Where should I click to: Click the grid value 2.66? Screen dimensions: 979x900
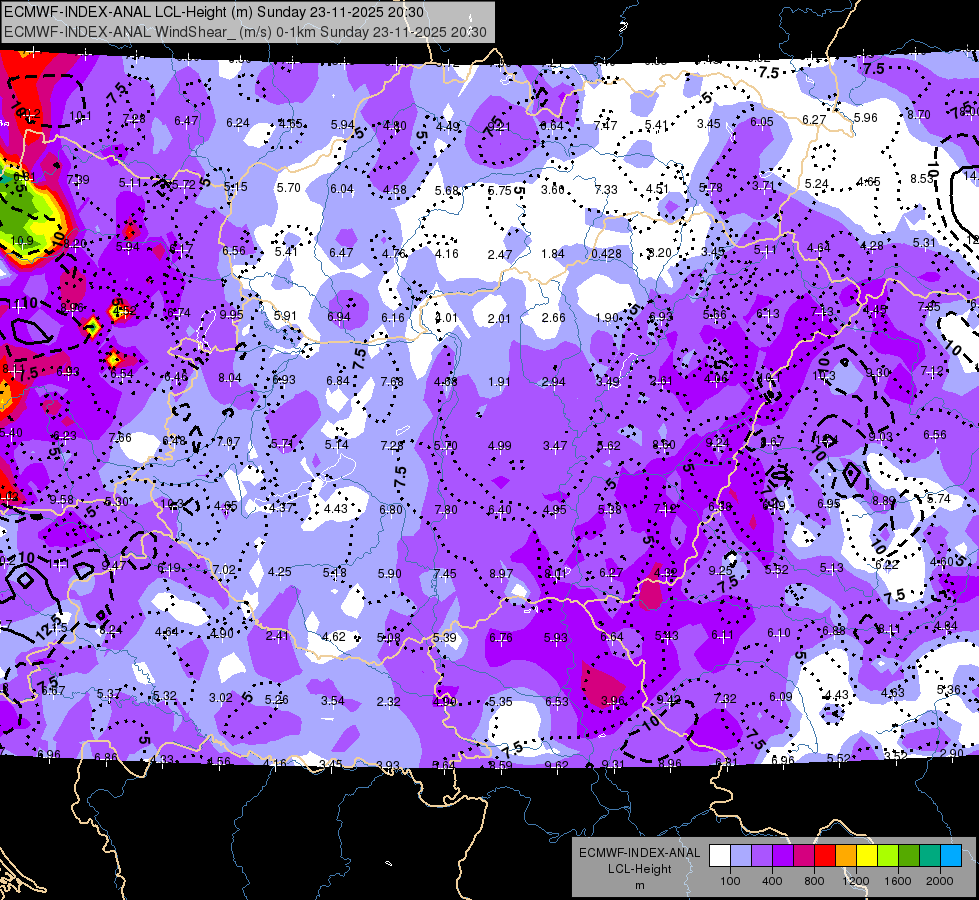coord(553,317)
